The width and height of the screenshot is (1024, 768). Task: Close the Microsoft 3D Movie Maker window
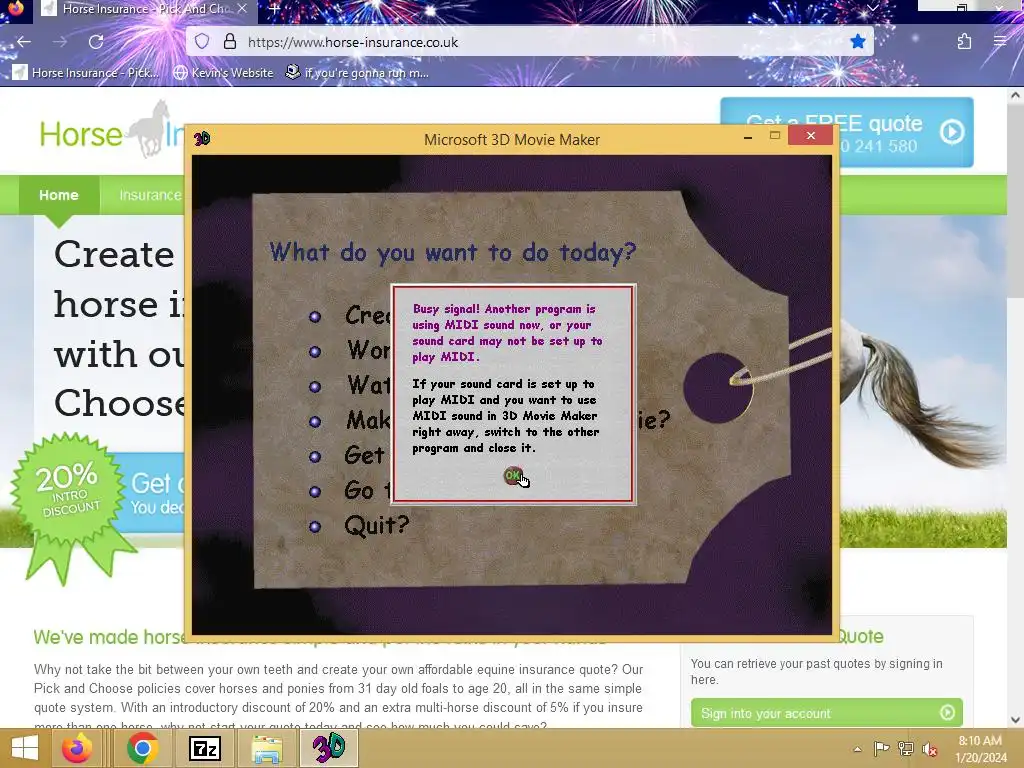[810, 135]
